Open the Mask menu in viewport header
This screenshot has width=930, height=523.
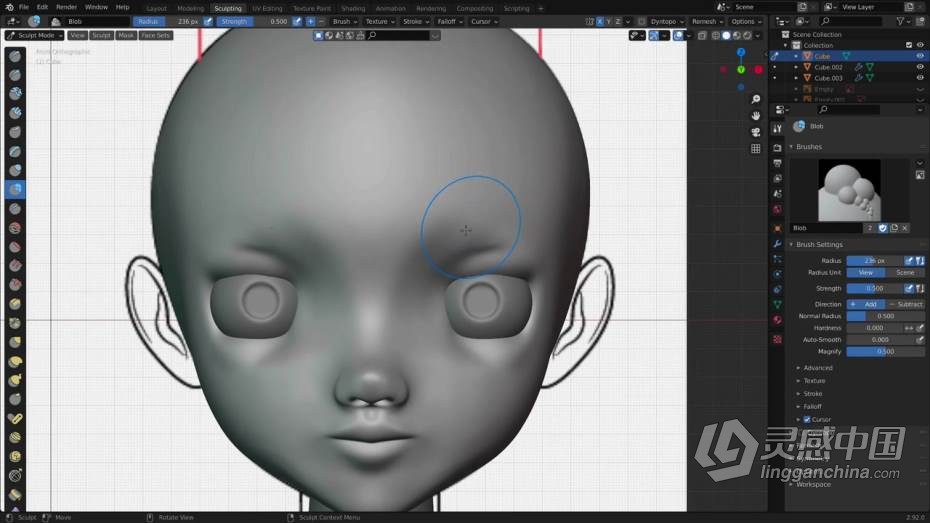(126, 36)
